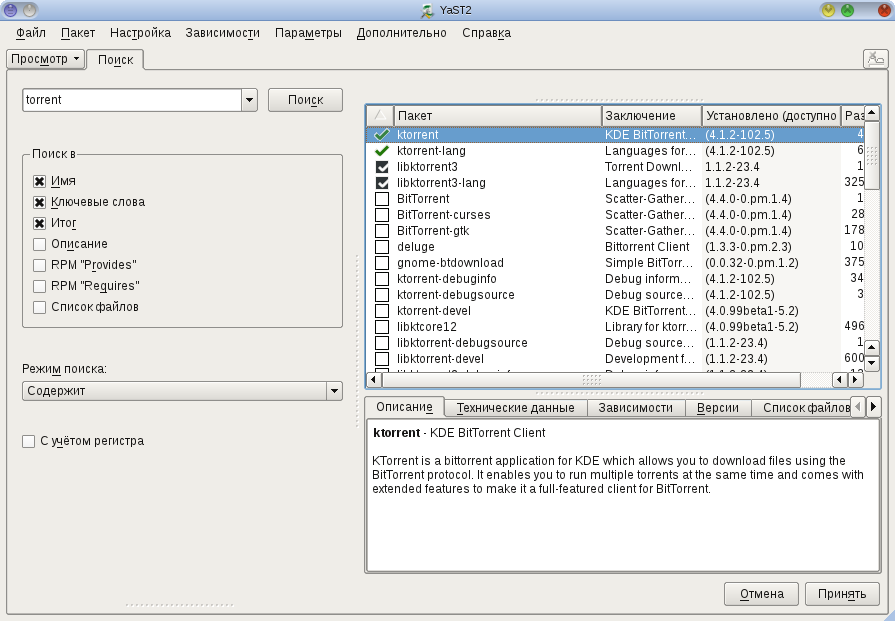The width and height of the screenshot is (895, 621).
Task: Click the sort triangle in the status column header
Action: [380, 115]
